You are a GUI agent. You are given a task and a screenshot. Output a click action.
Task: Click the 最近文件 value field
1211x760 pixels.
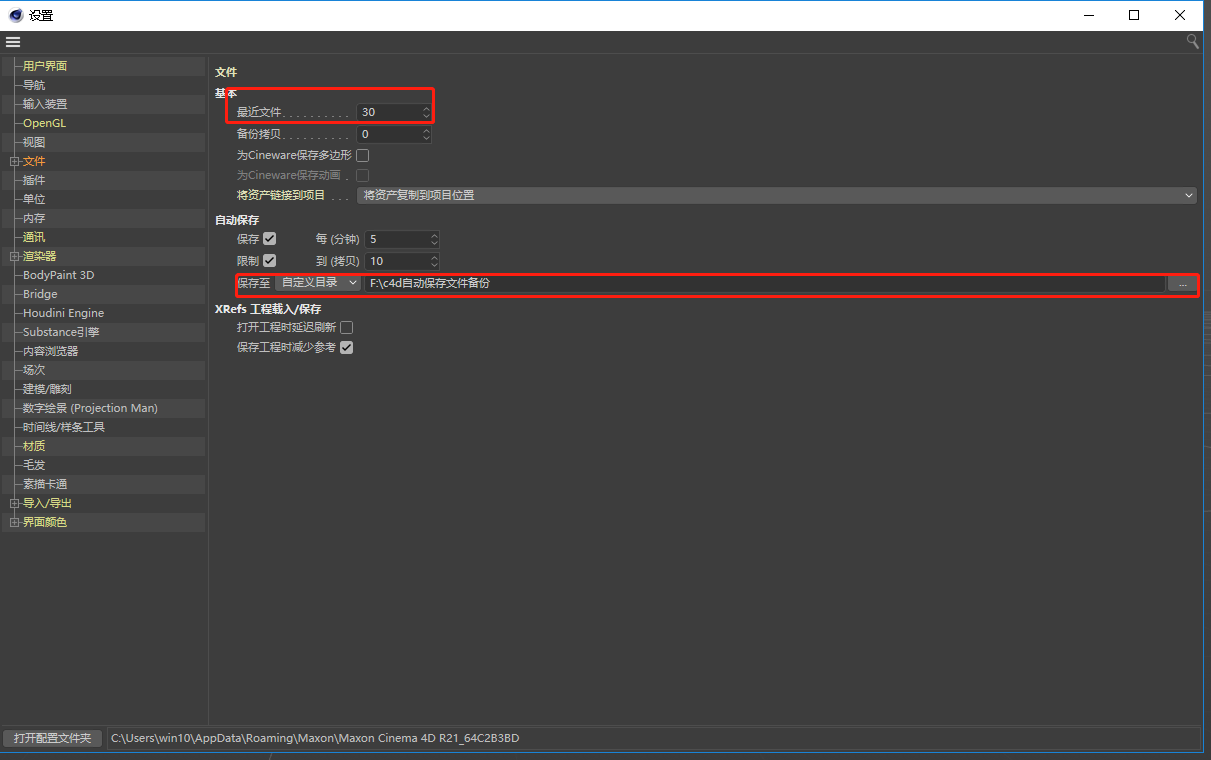click(388, 112)
